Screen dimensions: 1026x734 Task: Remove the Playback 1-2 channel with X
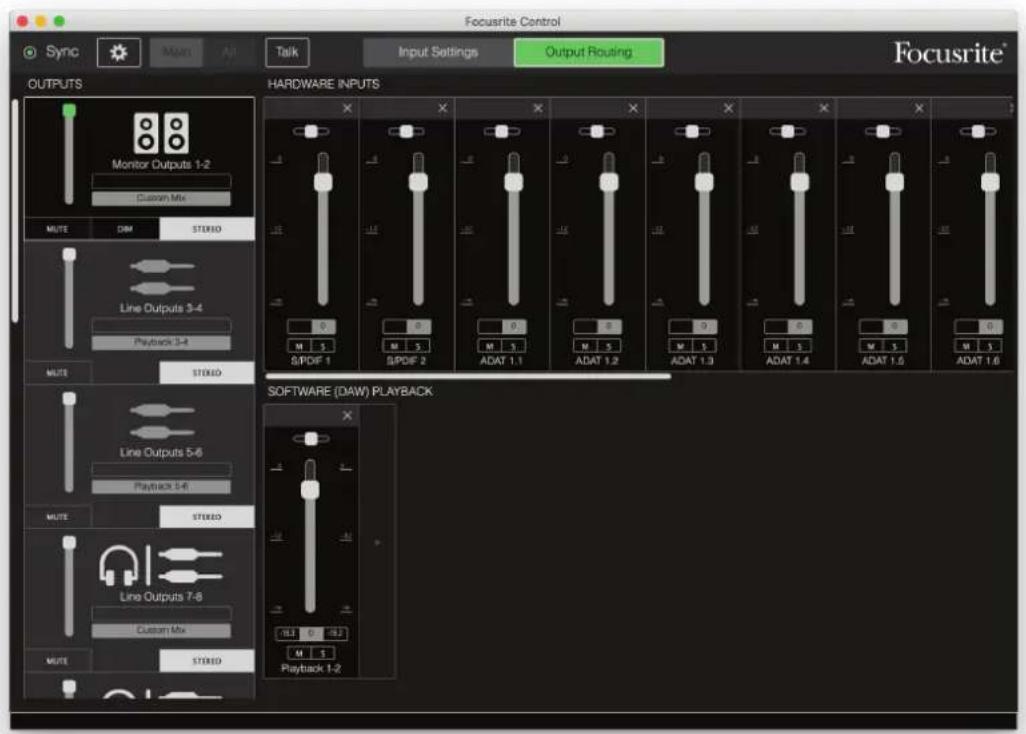click(347, 415)
